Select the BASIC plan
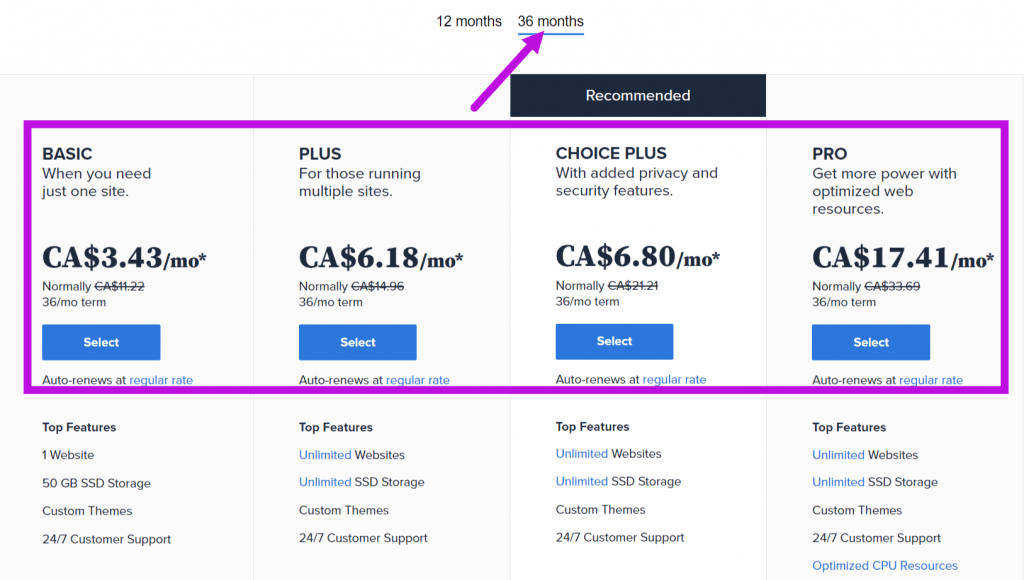Image resolution: width=1024 pixels, height=580 pixels. click(101, 342)
